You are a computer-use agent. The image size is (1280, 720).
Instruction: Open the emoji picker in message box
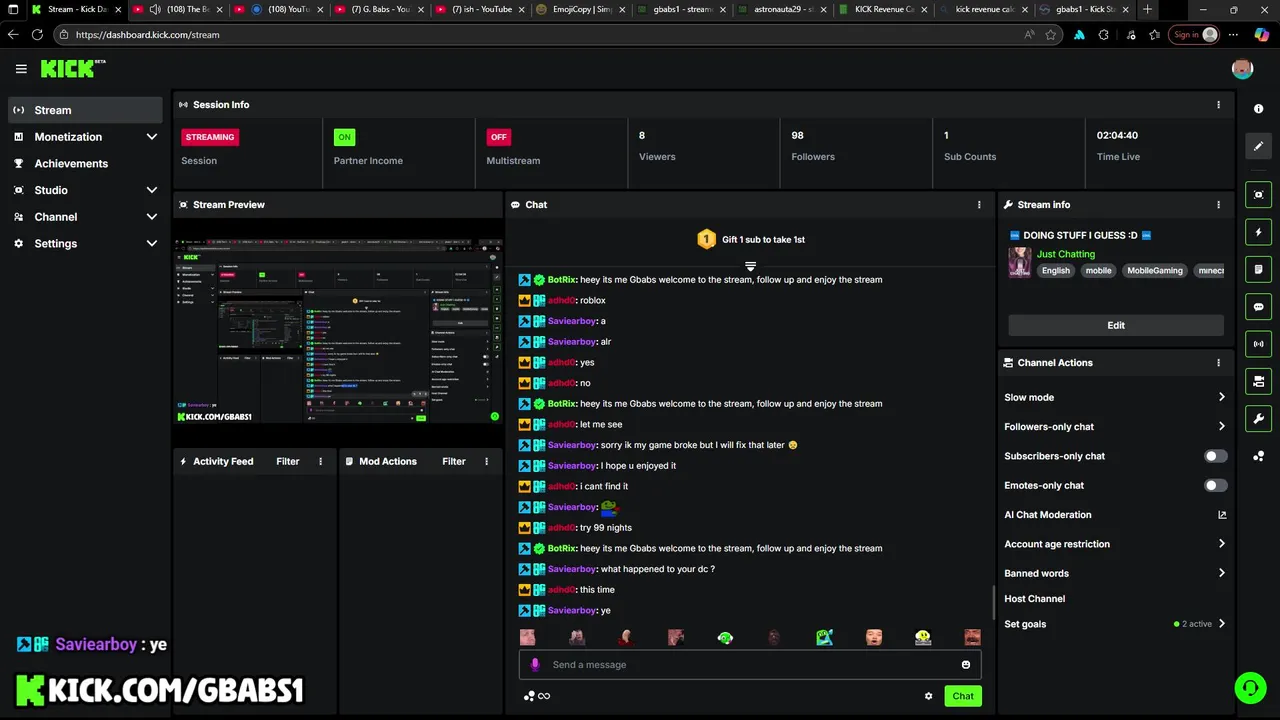coord(966,665)
